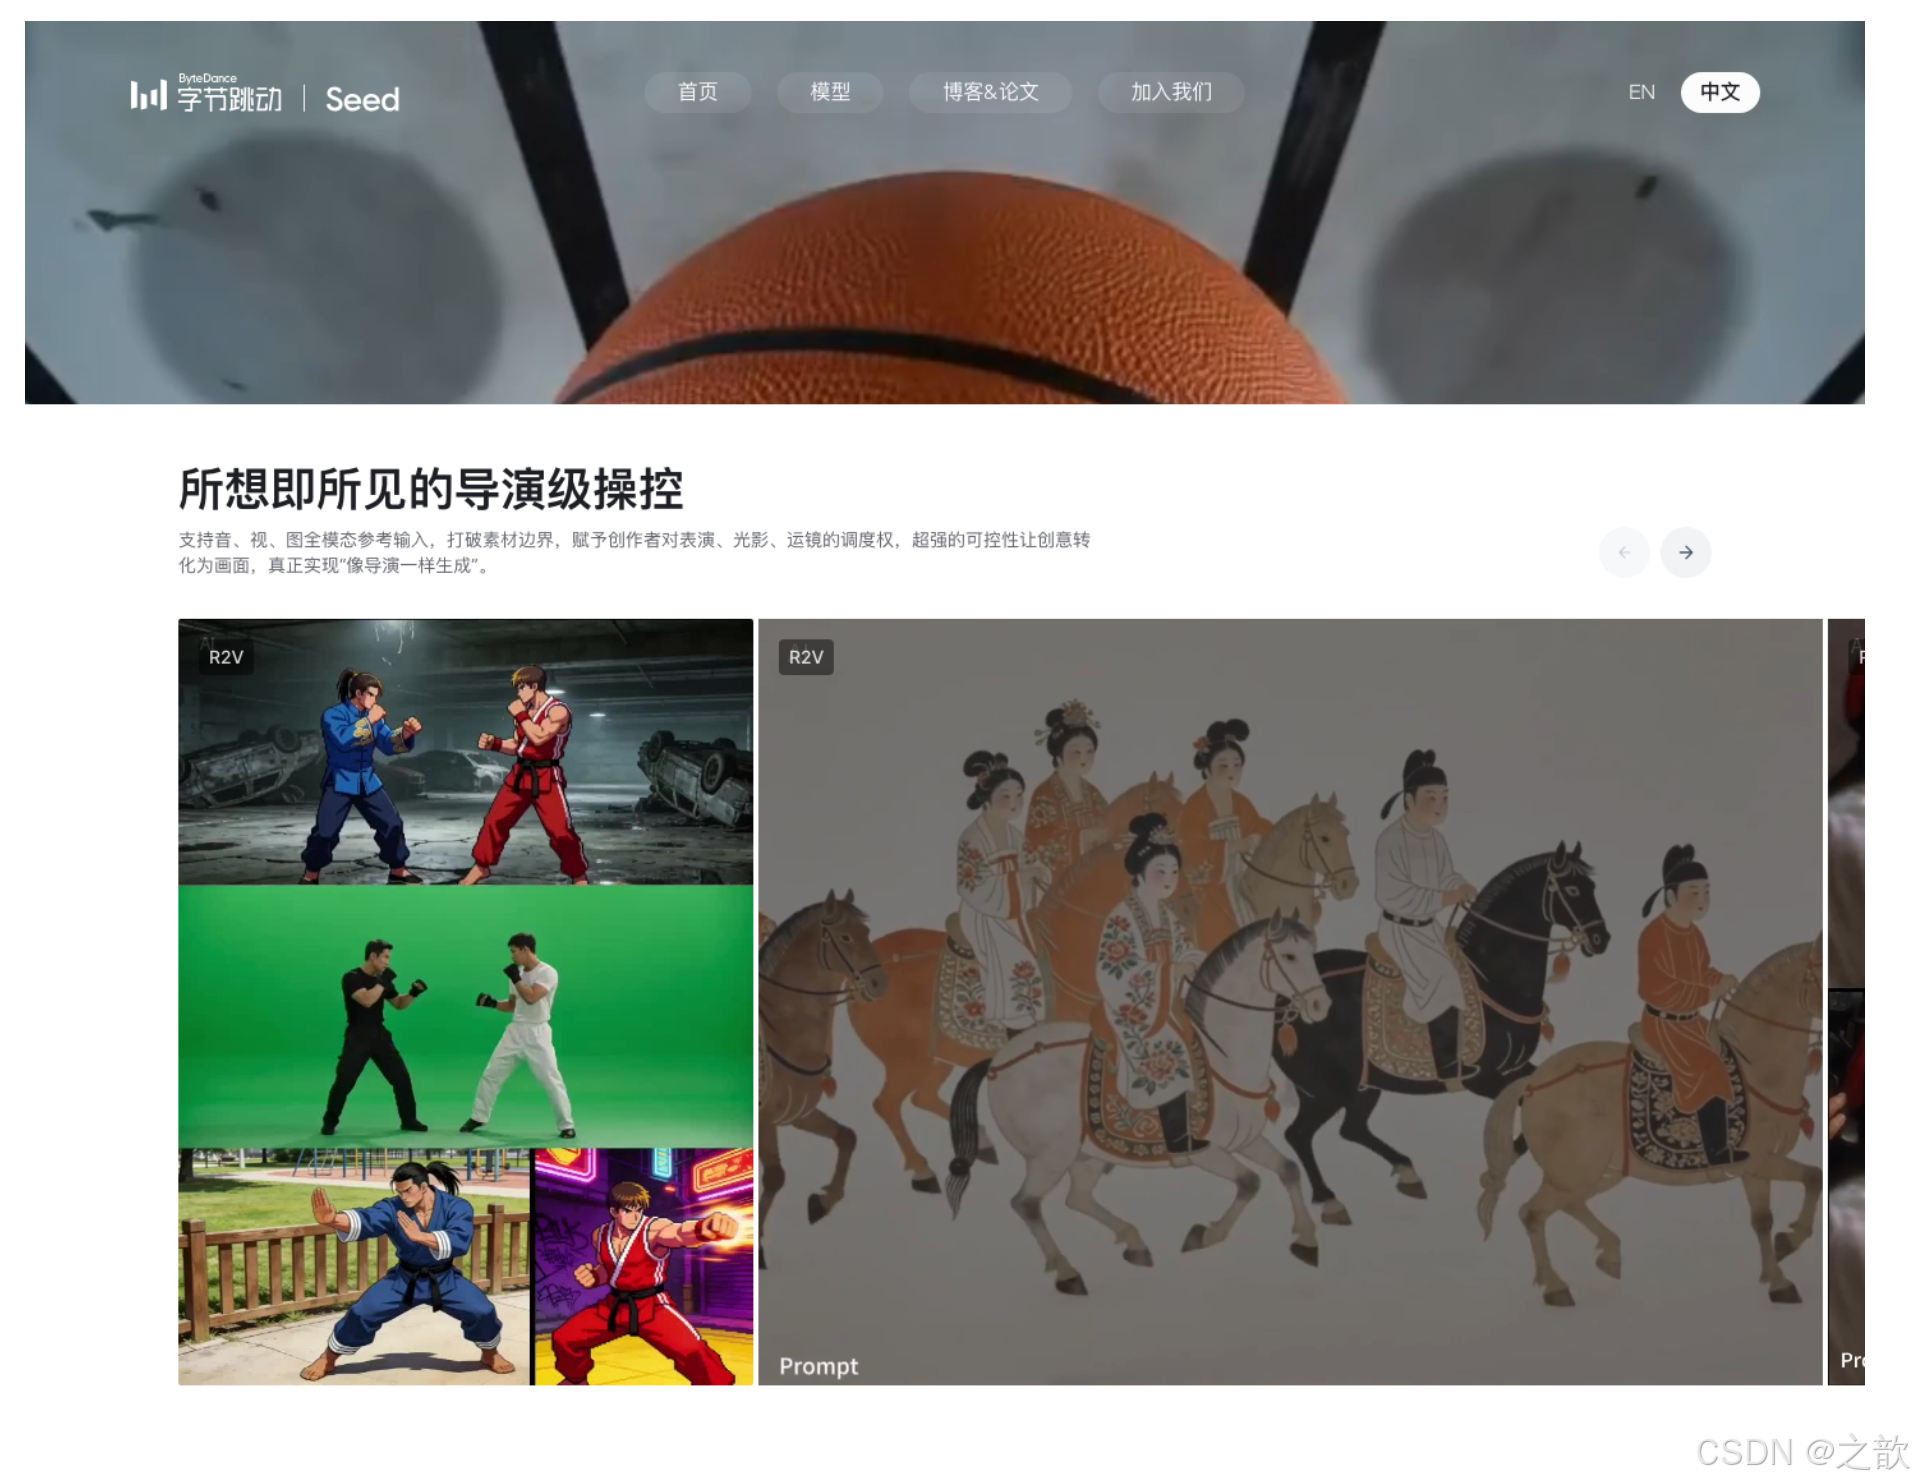
Task: Open the 加入我们 navigation item
Action: [x=1171, y=92]
